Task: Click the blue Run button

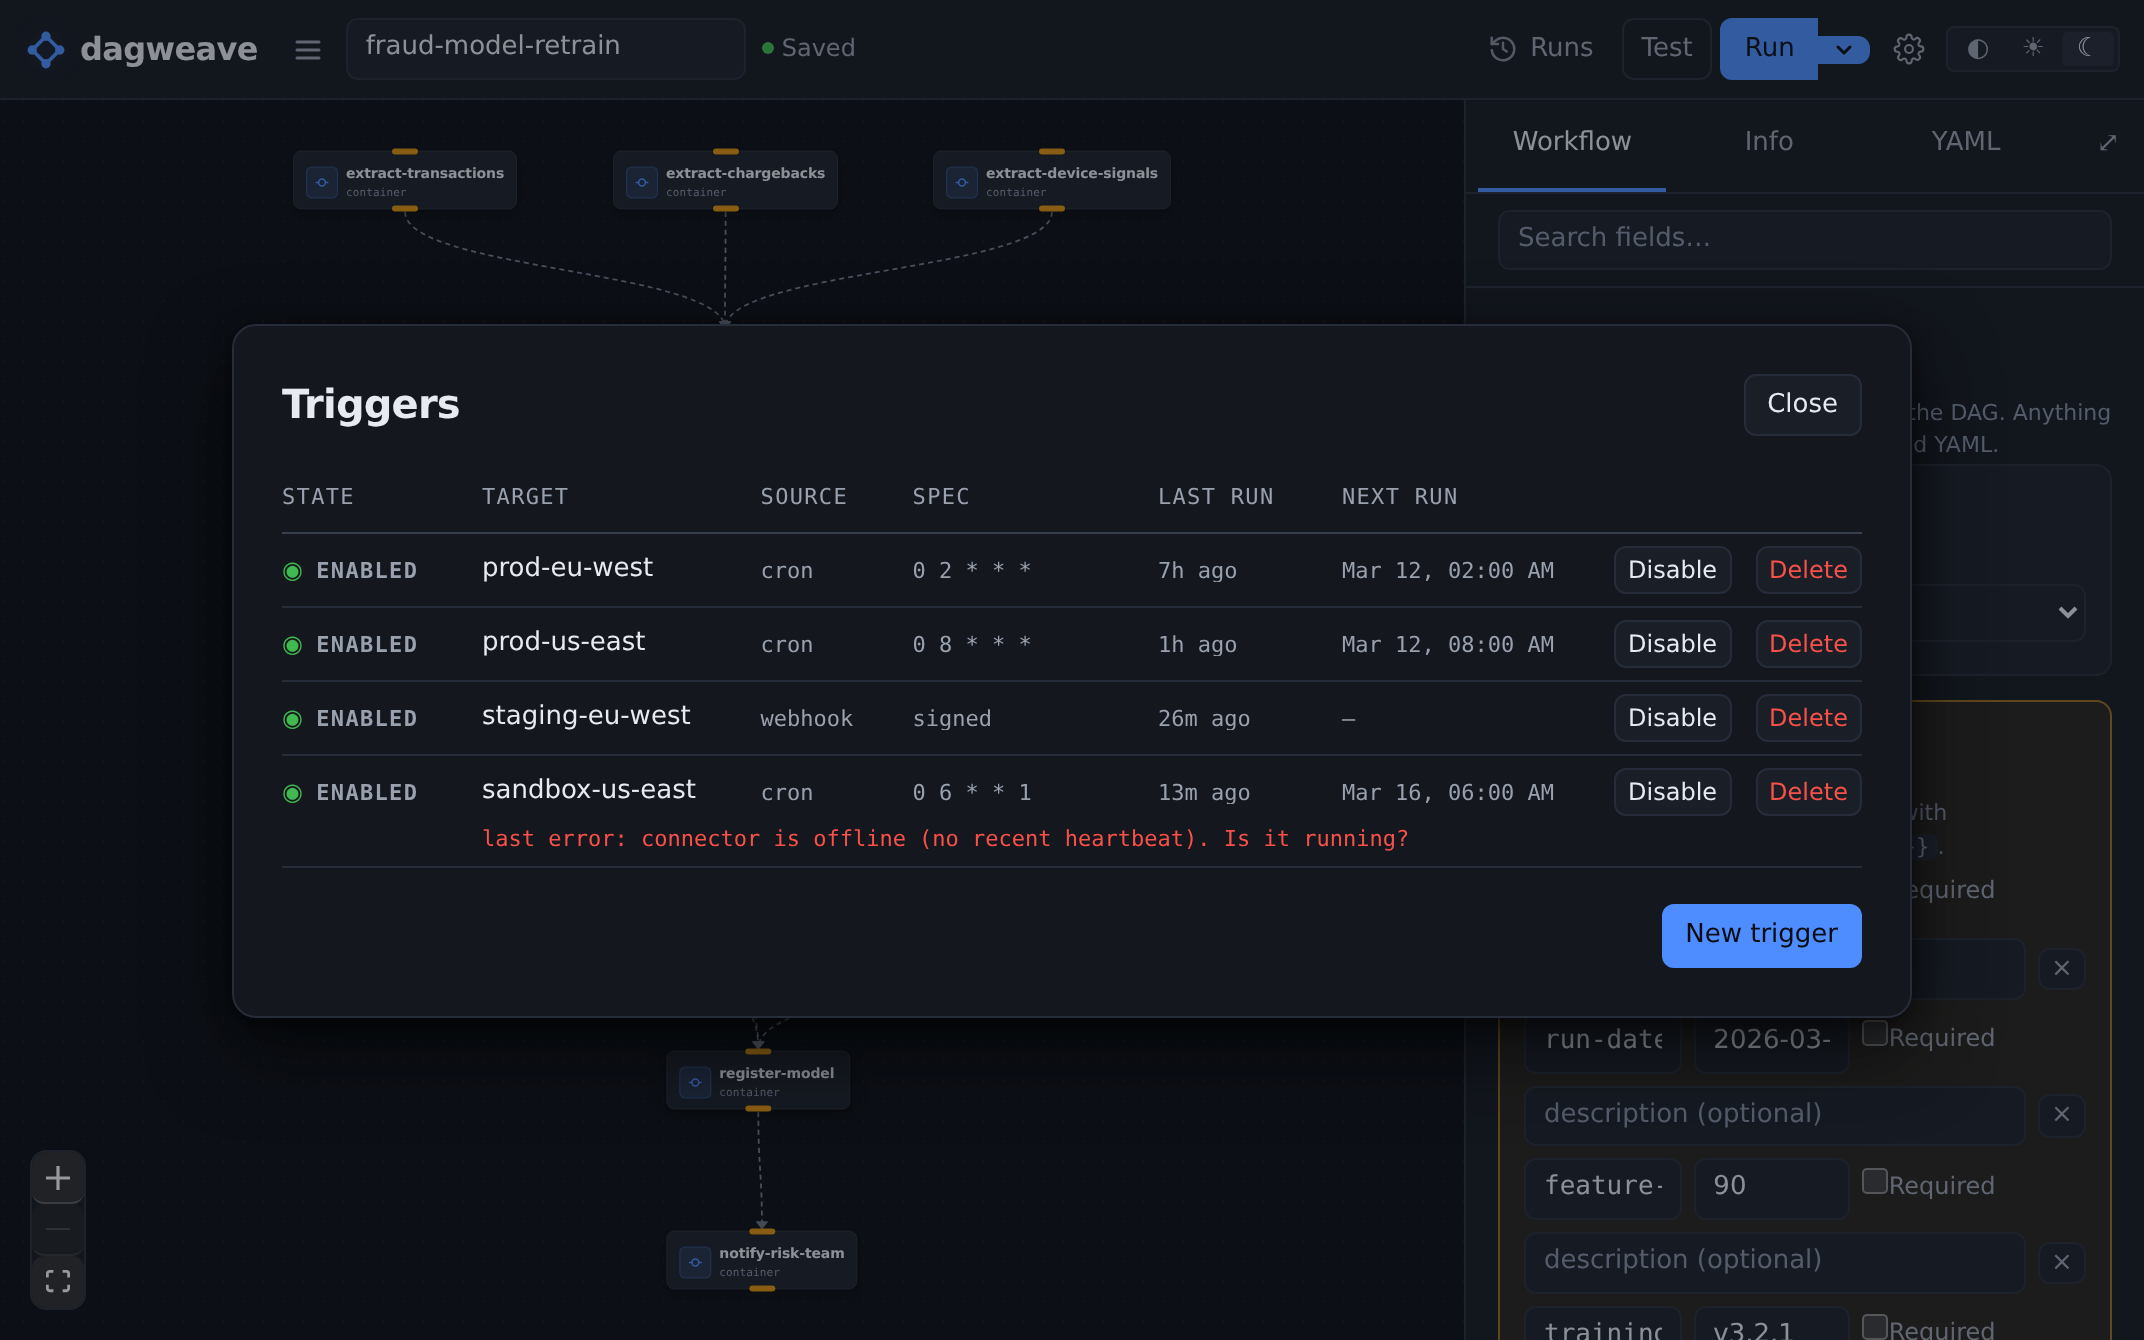Action: pos(1769,48)
